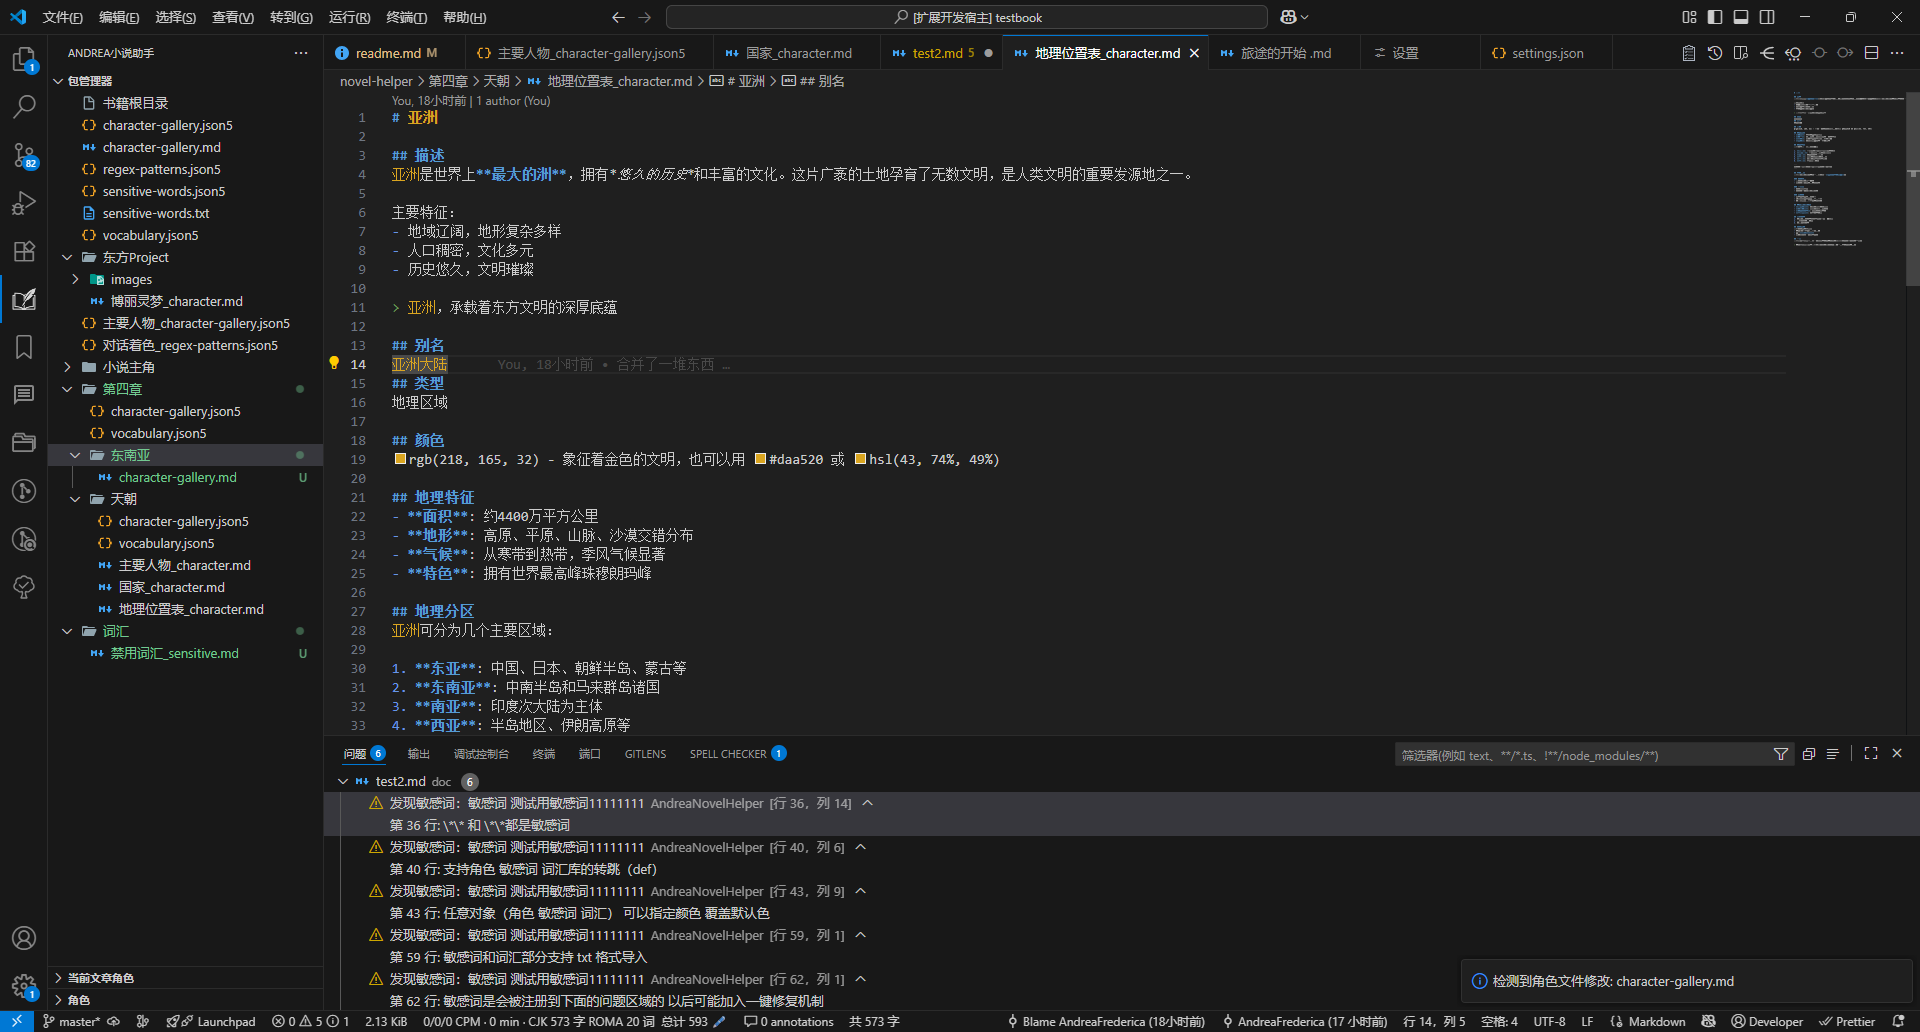The height and width of the screenshot is (1032, 1920).
Task: Expand the images folder
Action: [x=75, y=279]
